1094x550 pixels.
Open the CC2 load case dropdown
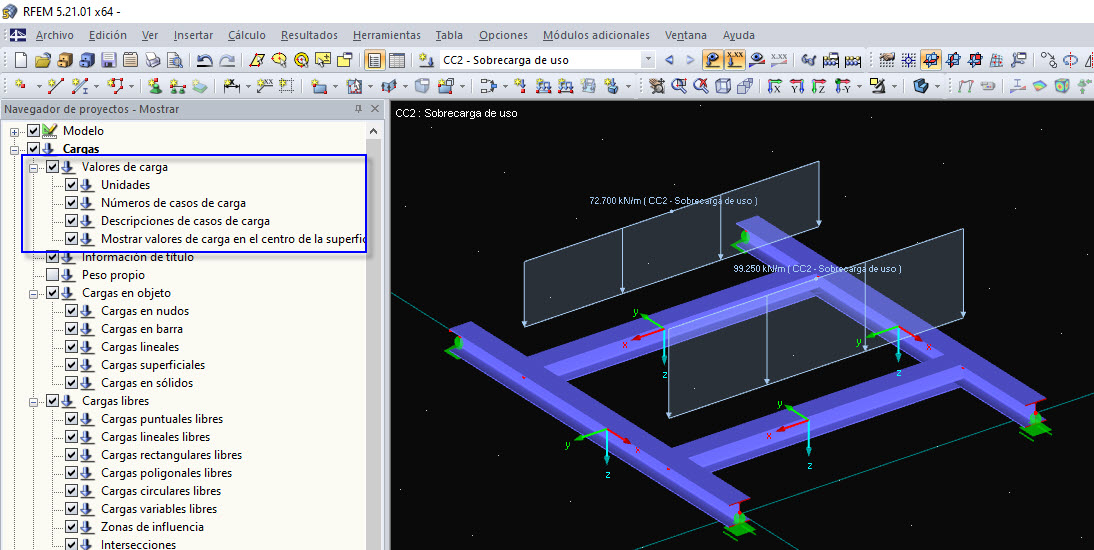click(647, 60)
